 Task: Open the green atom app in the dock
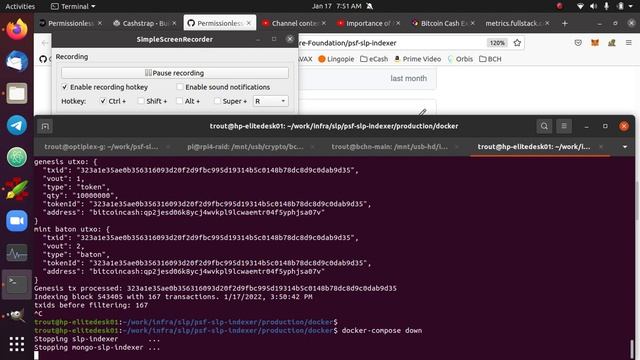[x=17, y=157]
